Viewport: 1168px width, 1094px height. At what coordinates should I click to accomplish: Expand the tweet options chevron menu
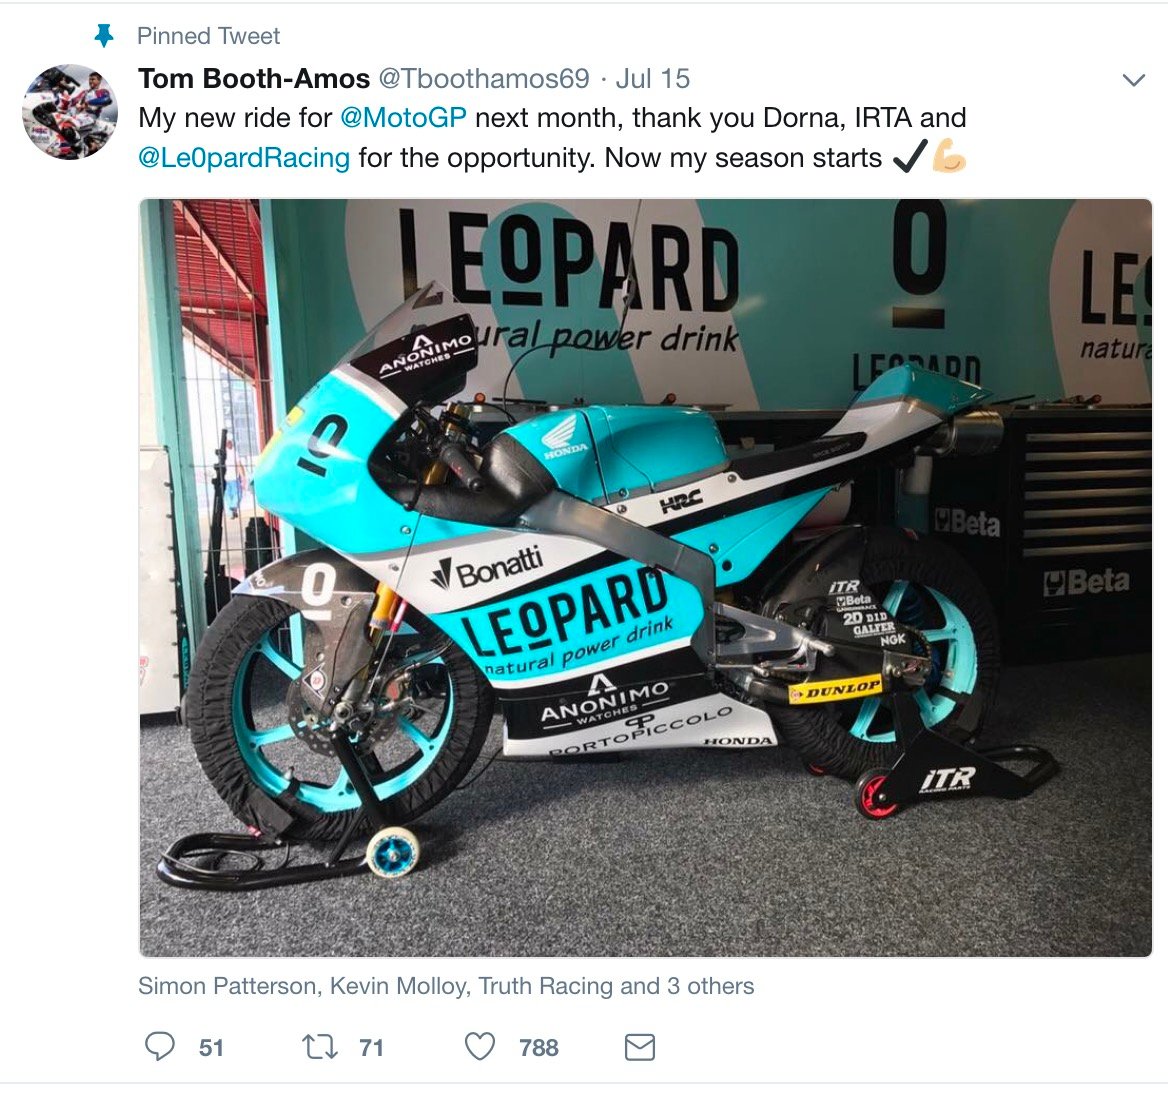pyautogui.click(x=1134, y=80)
